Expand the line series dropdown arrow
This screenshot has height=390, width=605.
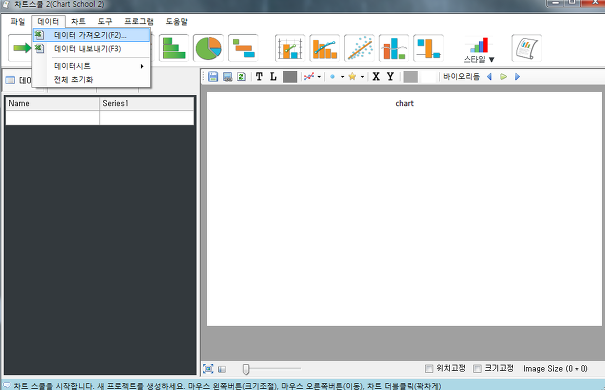[319, 77]
